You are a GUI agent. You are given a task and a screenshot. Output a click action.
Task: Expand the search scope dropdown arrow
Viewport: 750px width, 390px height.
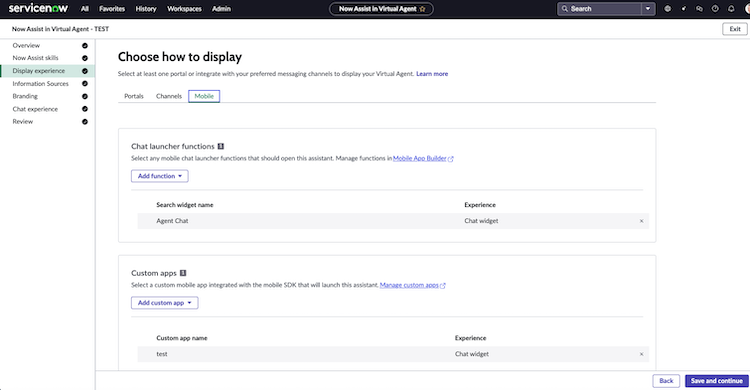648,9
